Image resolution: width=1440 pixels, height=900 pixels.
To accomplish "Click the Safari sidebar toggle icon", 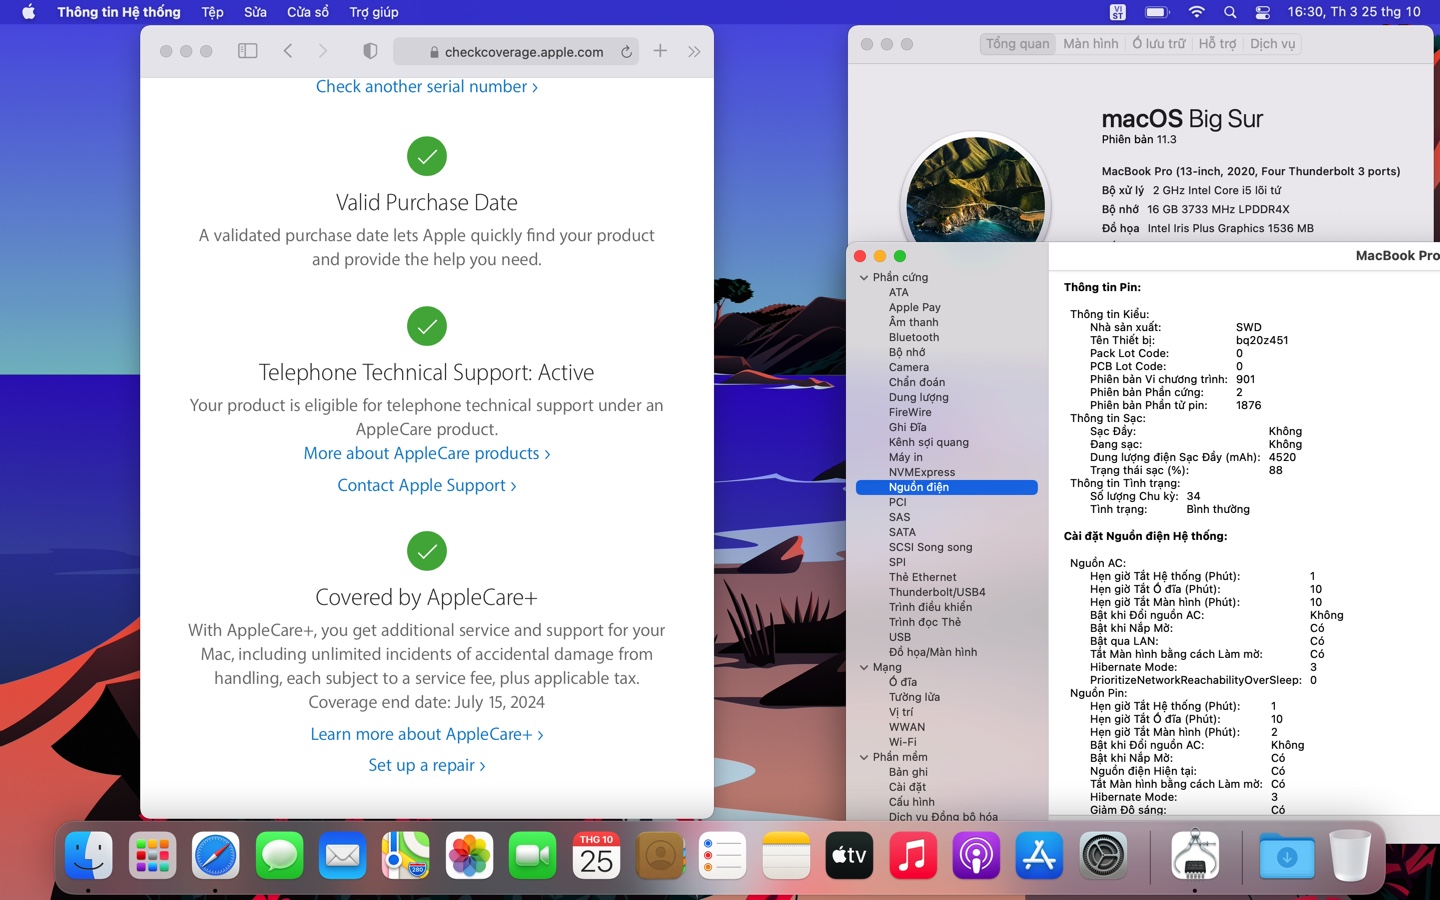I will [247, 51].
